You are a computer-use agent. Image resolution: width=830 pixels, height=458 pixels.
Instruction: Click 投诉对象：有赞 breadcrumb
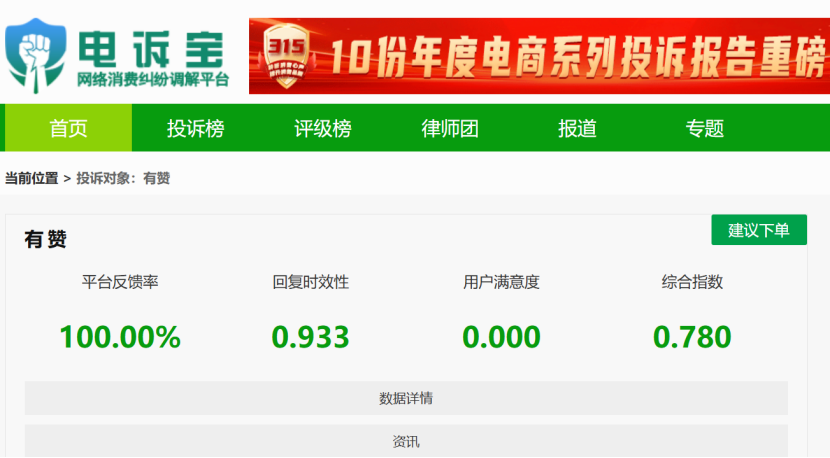123,178
